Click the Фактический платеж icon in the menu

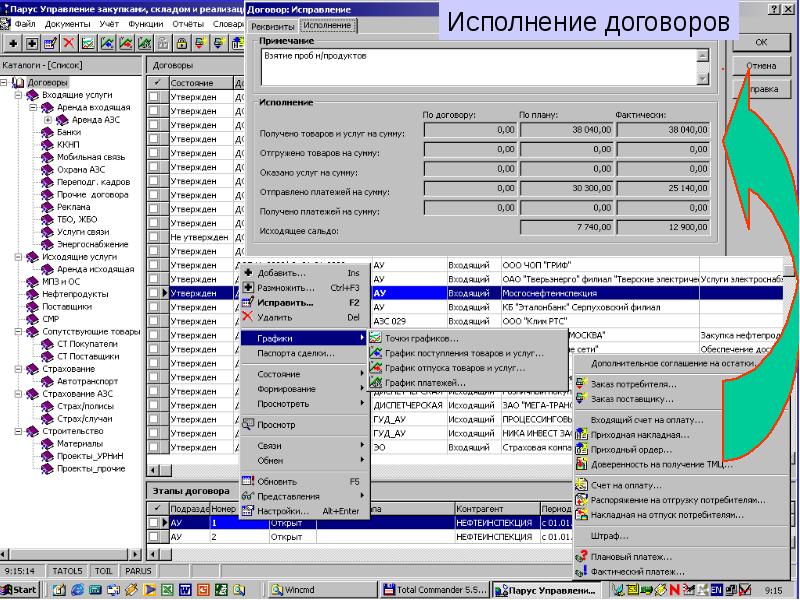click(x=582, y=572)
